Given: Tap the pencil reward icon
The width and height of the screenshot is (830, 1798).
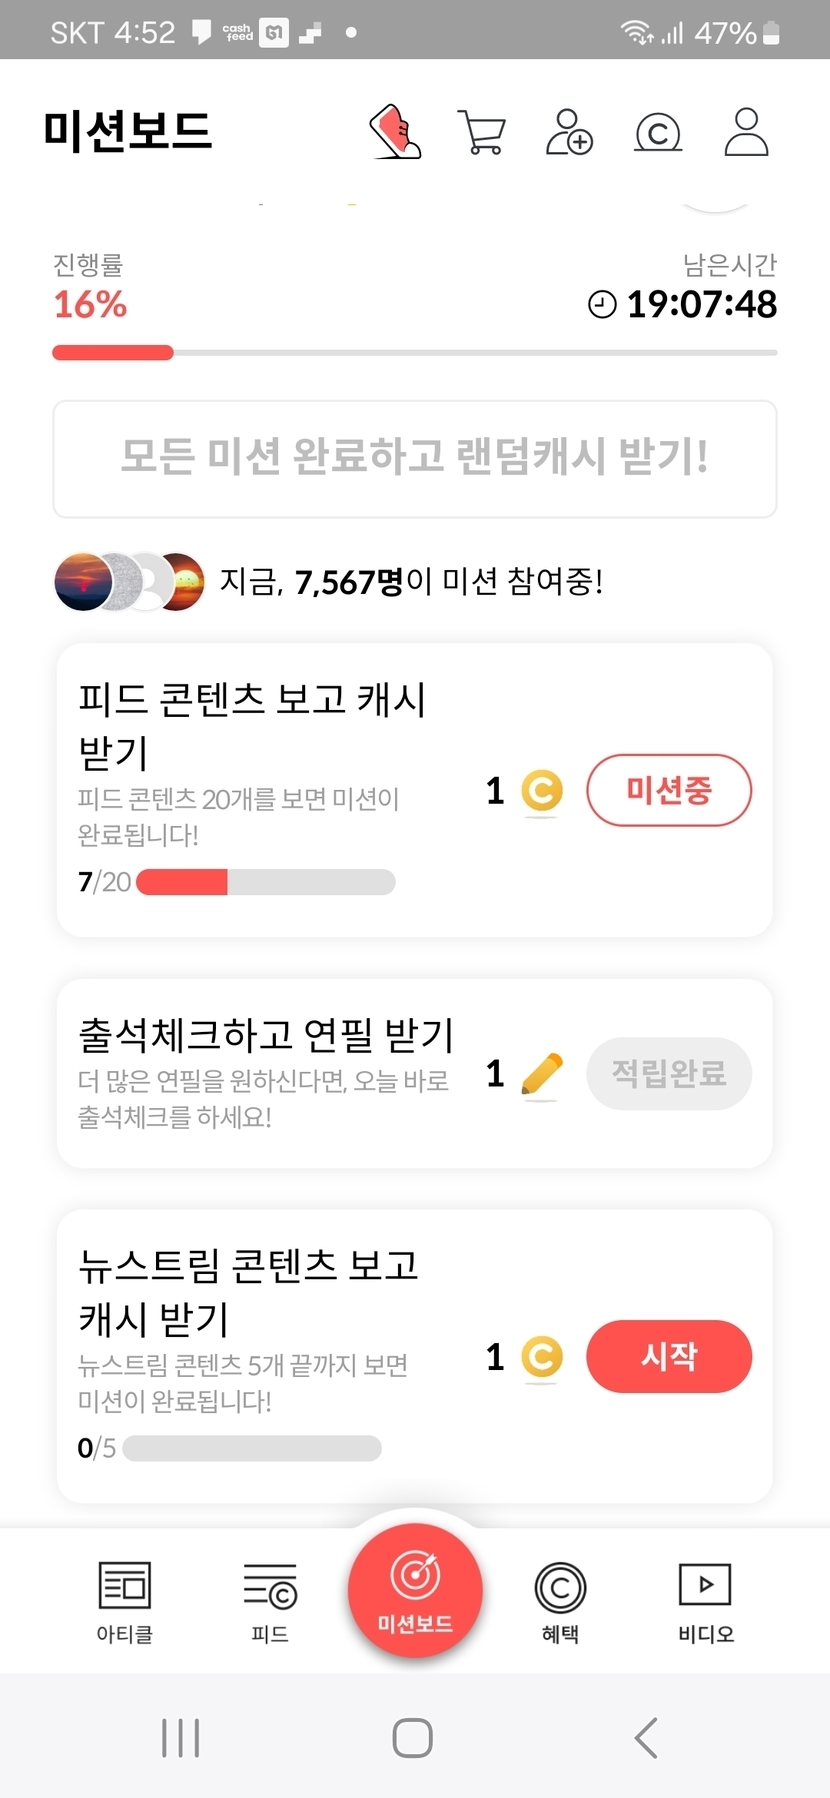Looking at the screenshot, I should point(542,1075).
